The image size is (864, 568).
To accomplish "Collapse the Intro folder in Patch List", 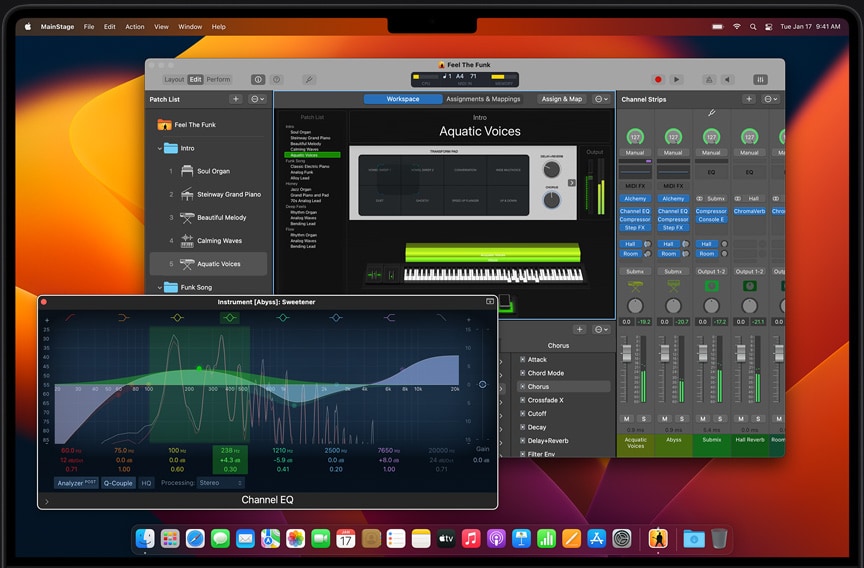I will [x=160, y=148].
